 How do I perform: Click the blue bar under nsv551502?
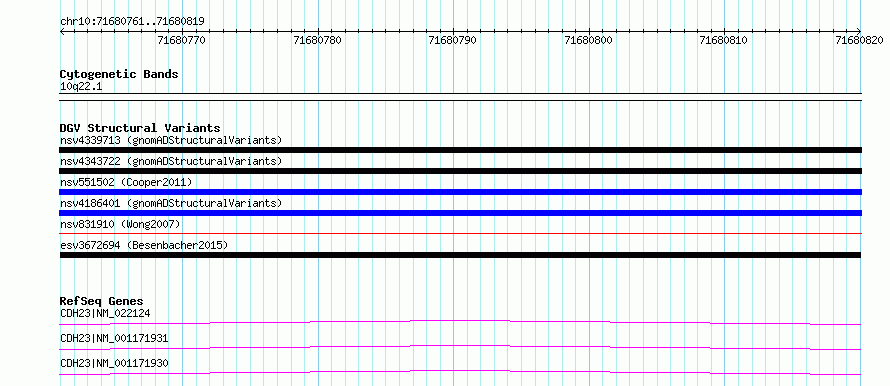point(460,192)
